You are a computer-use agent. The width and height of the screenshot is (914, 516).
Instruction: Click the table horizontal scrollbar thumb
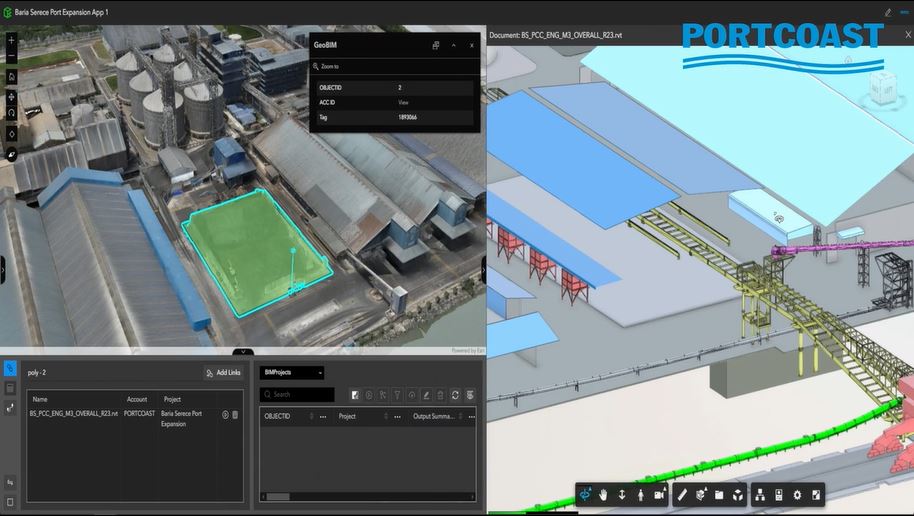[x=278, y=497]
